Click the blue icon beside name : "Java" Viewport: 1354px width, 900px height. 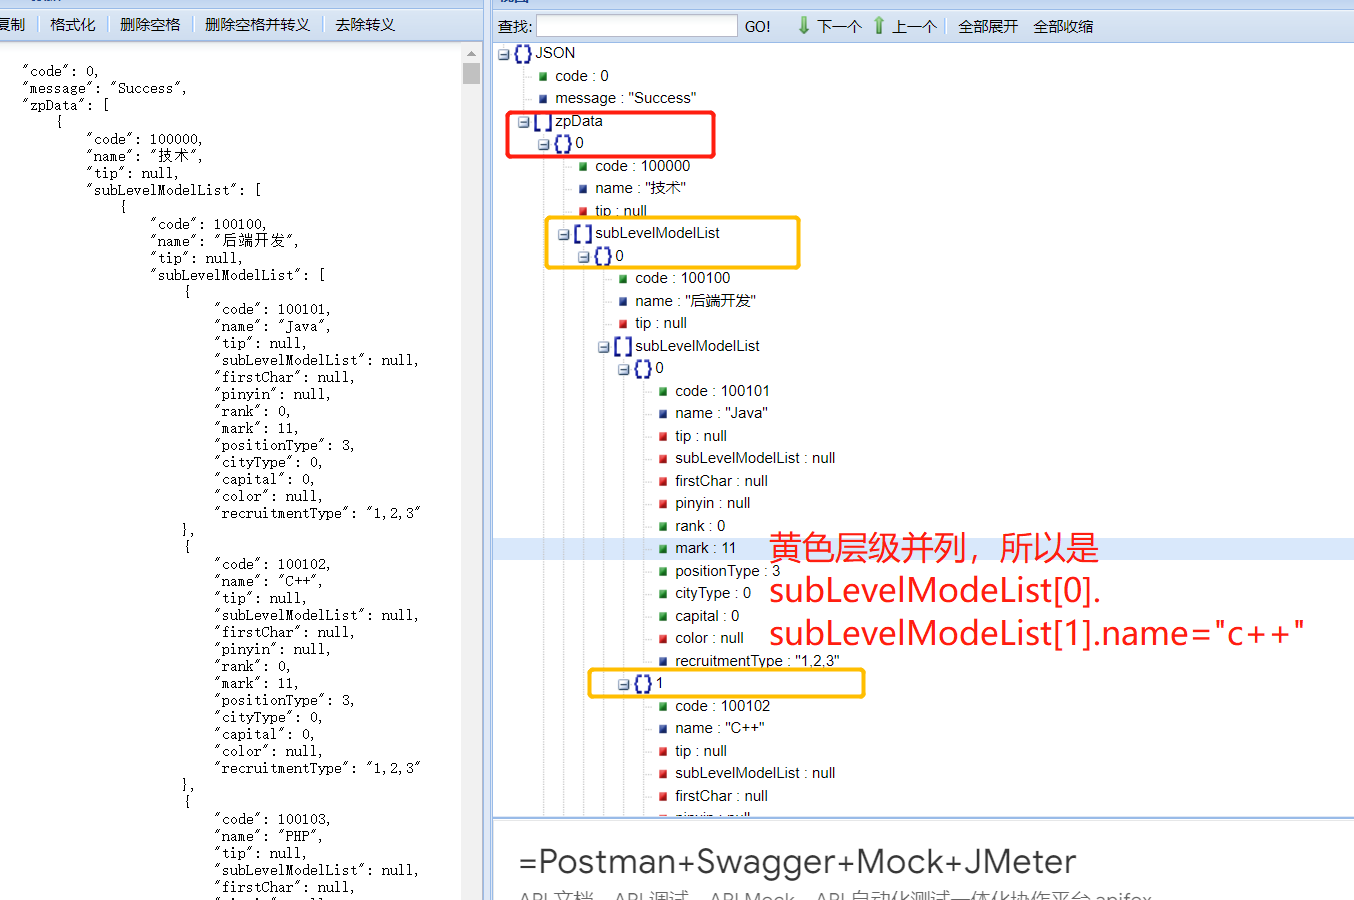[x=663, y=414]
